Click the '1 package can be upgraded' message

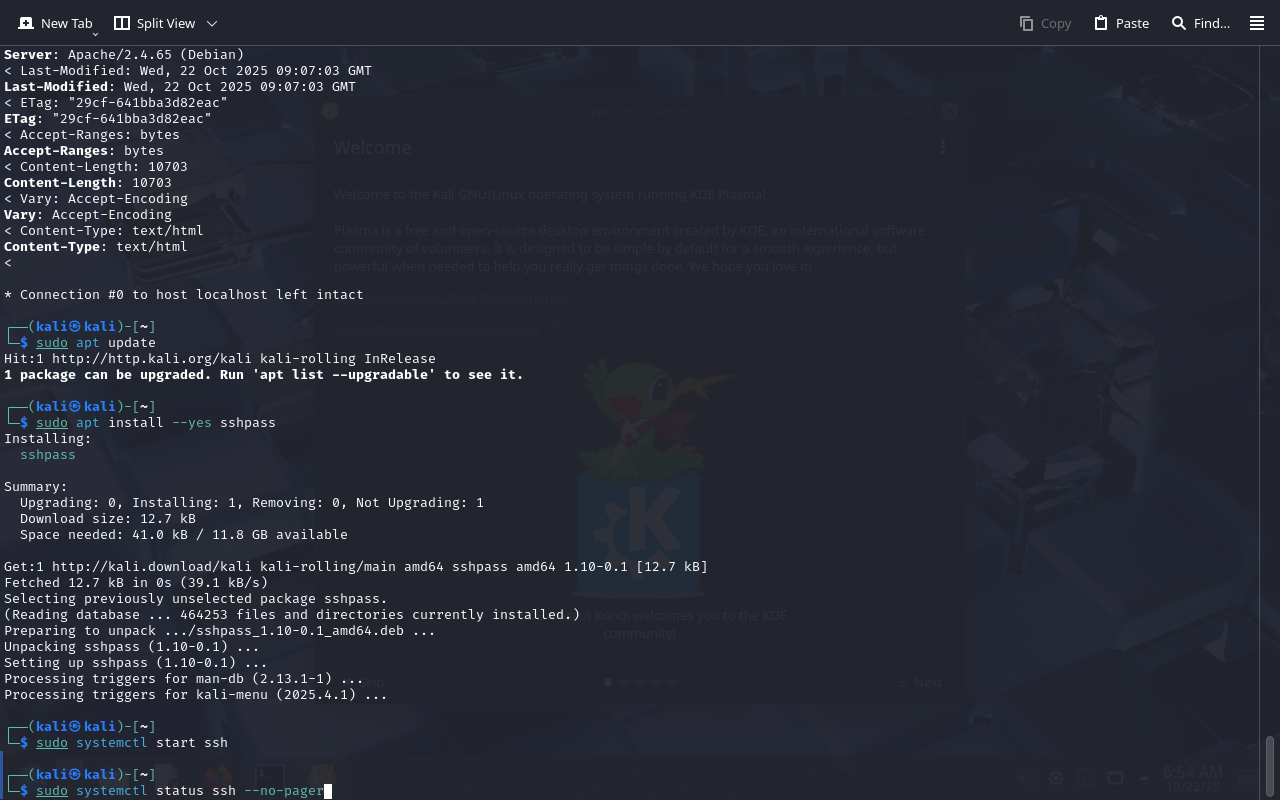coord(263,375)
